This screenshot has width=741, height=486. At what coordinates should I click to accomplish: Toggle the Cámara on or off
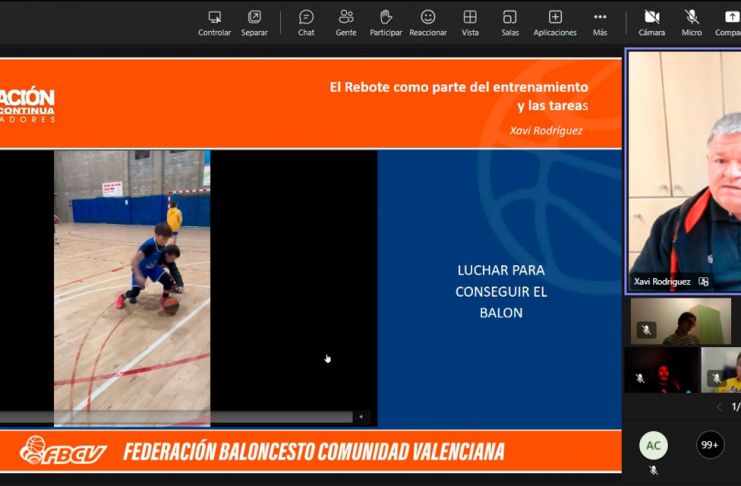point(652,23)
